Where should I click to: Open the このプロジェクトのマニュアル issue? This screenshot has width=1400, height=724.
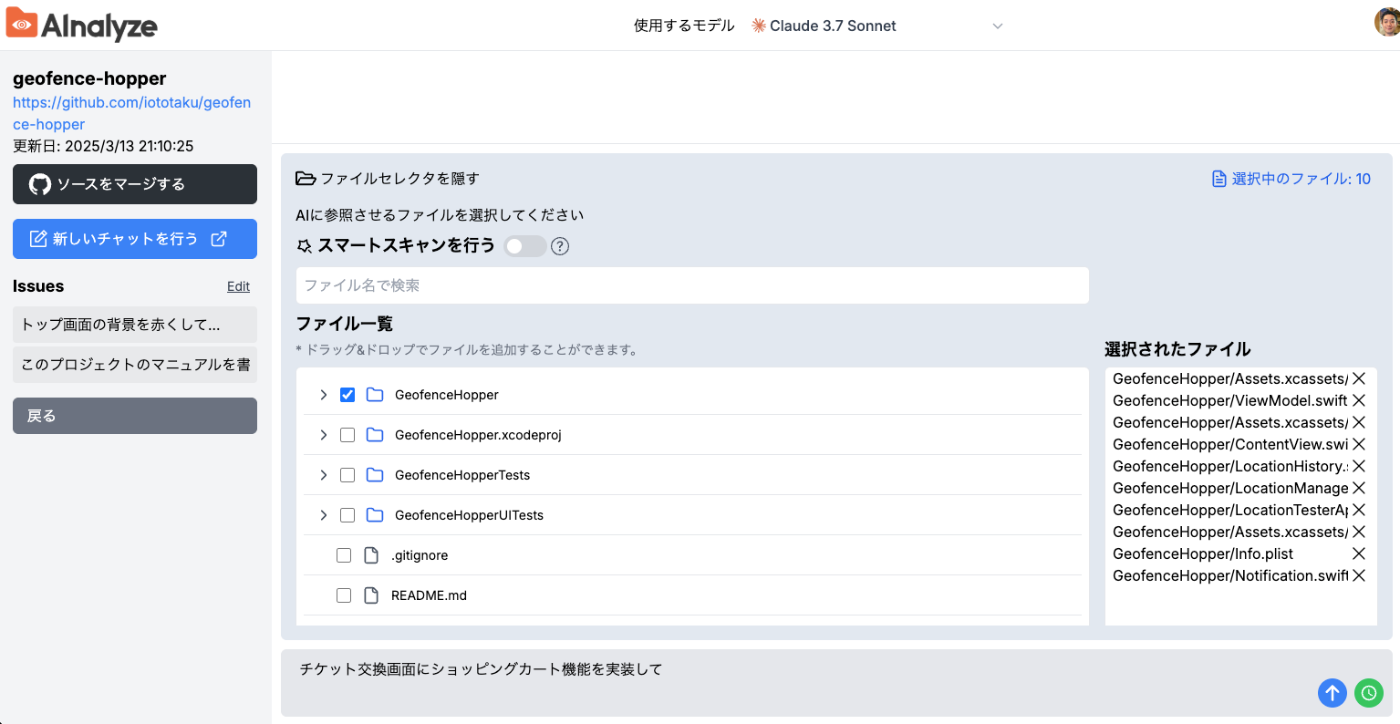point(134,365)
